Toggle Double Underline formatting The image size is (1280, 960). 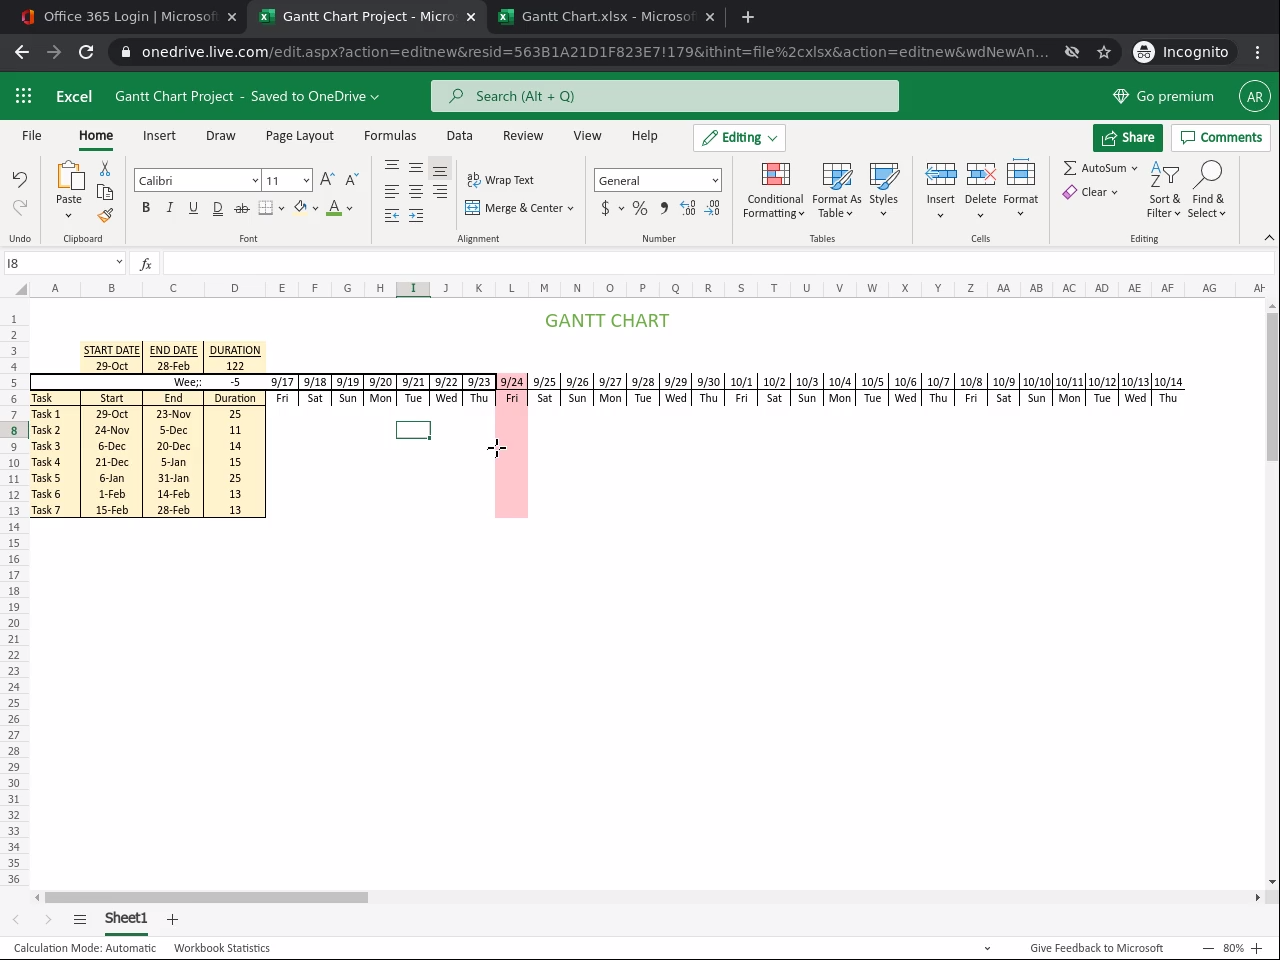218,208
